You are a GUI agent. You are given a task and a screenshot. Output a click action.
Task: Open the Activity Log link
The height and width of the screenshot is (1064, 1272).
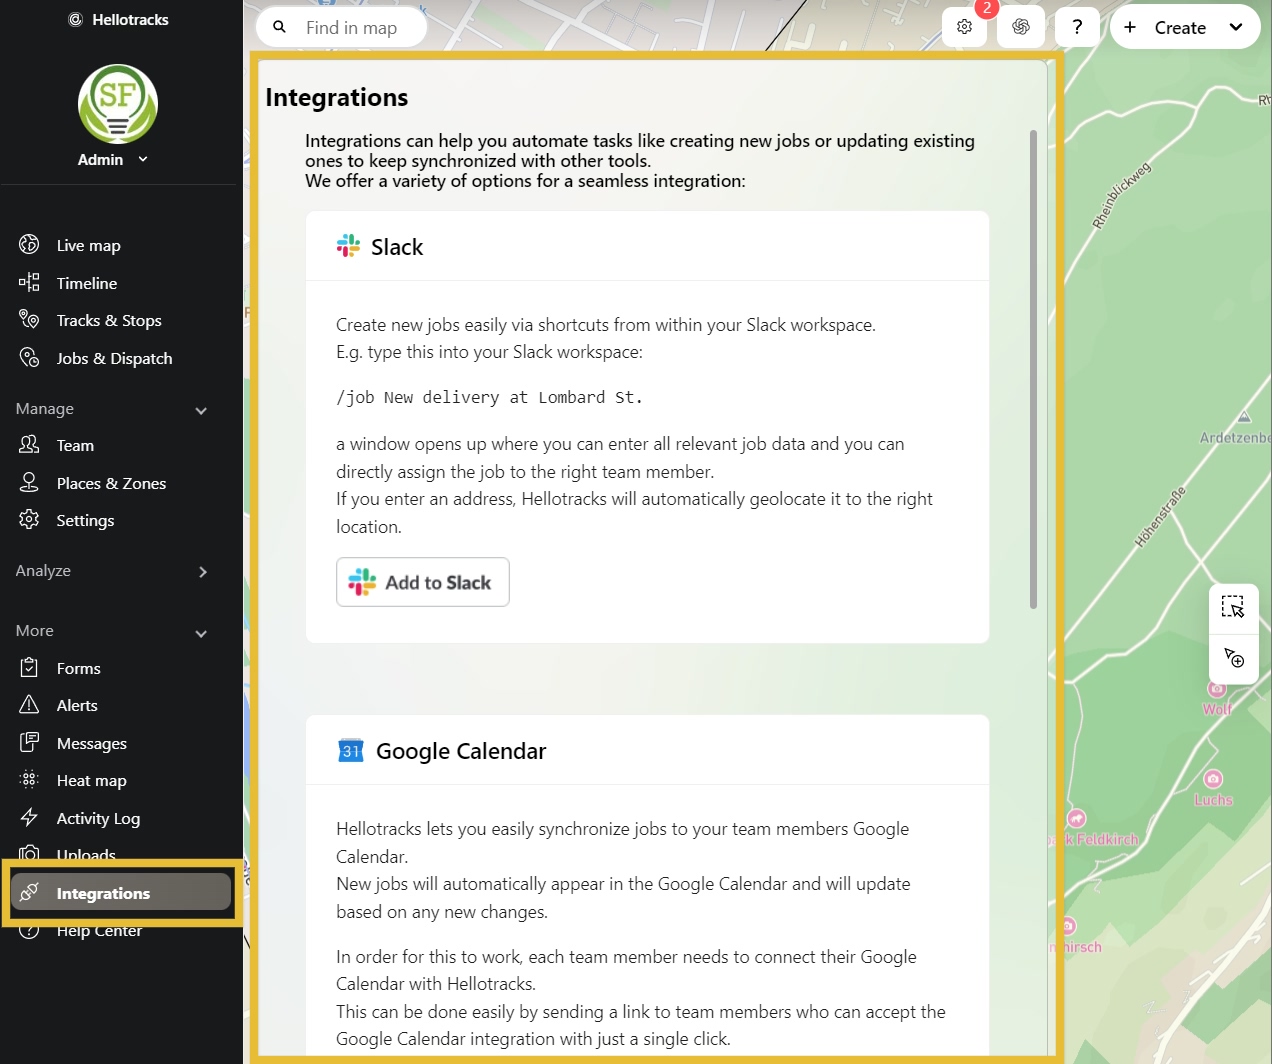(98, 818)
